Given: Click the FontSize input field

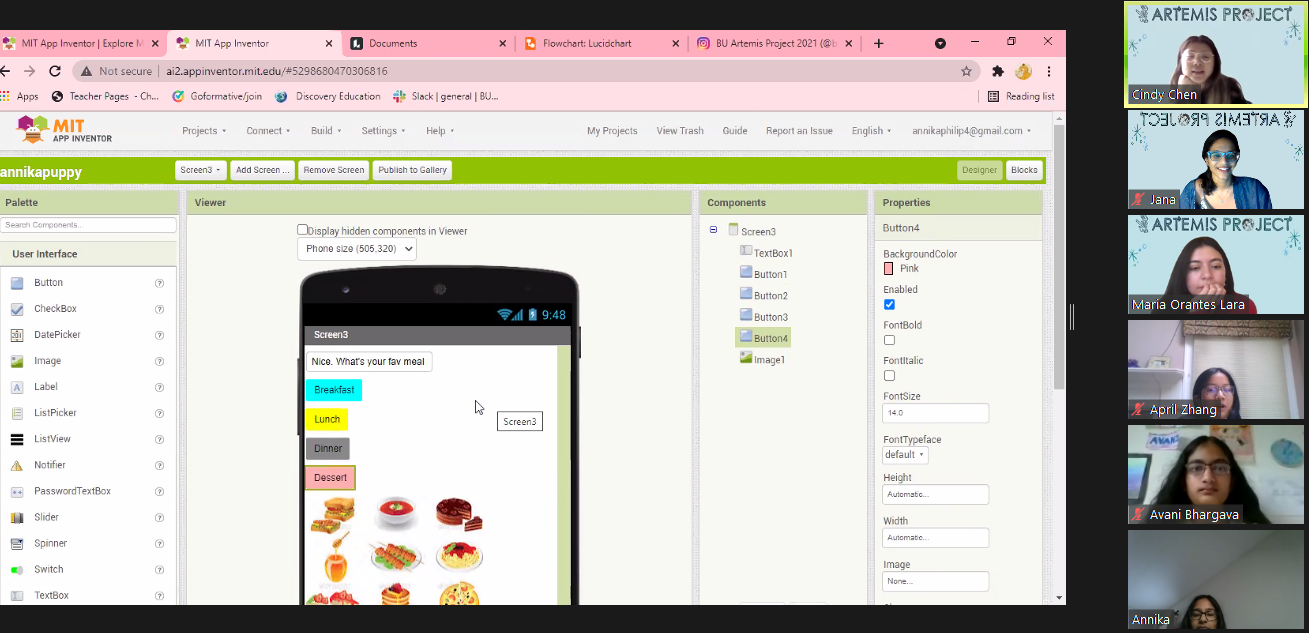Looking at the screenshot, I should point(935,413).
